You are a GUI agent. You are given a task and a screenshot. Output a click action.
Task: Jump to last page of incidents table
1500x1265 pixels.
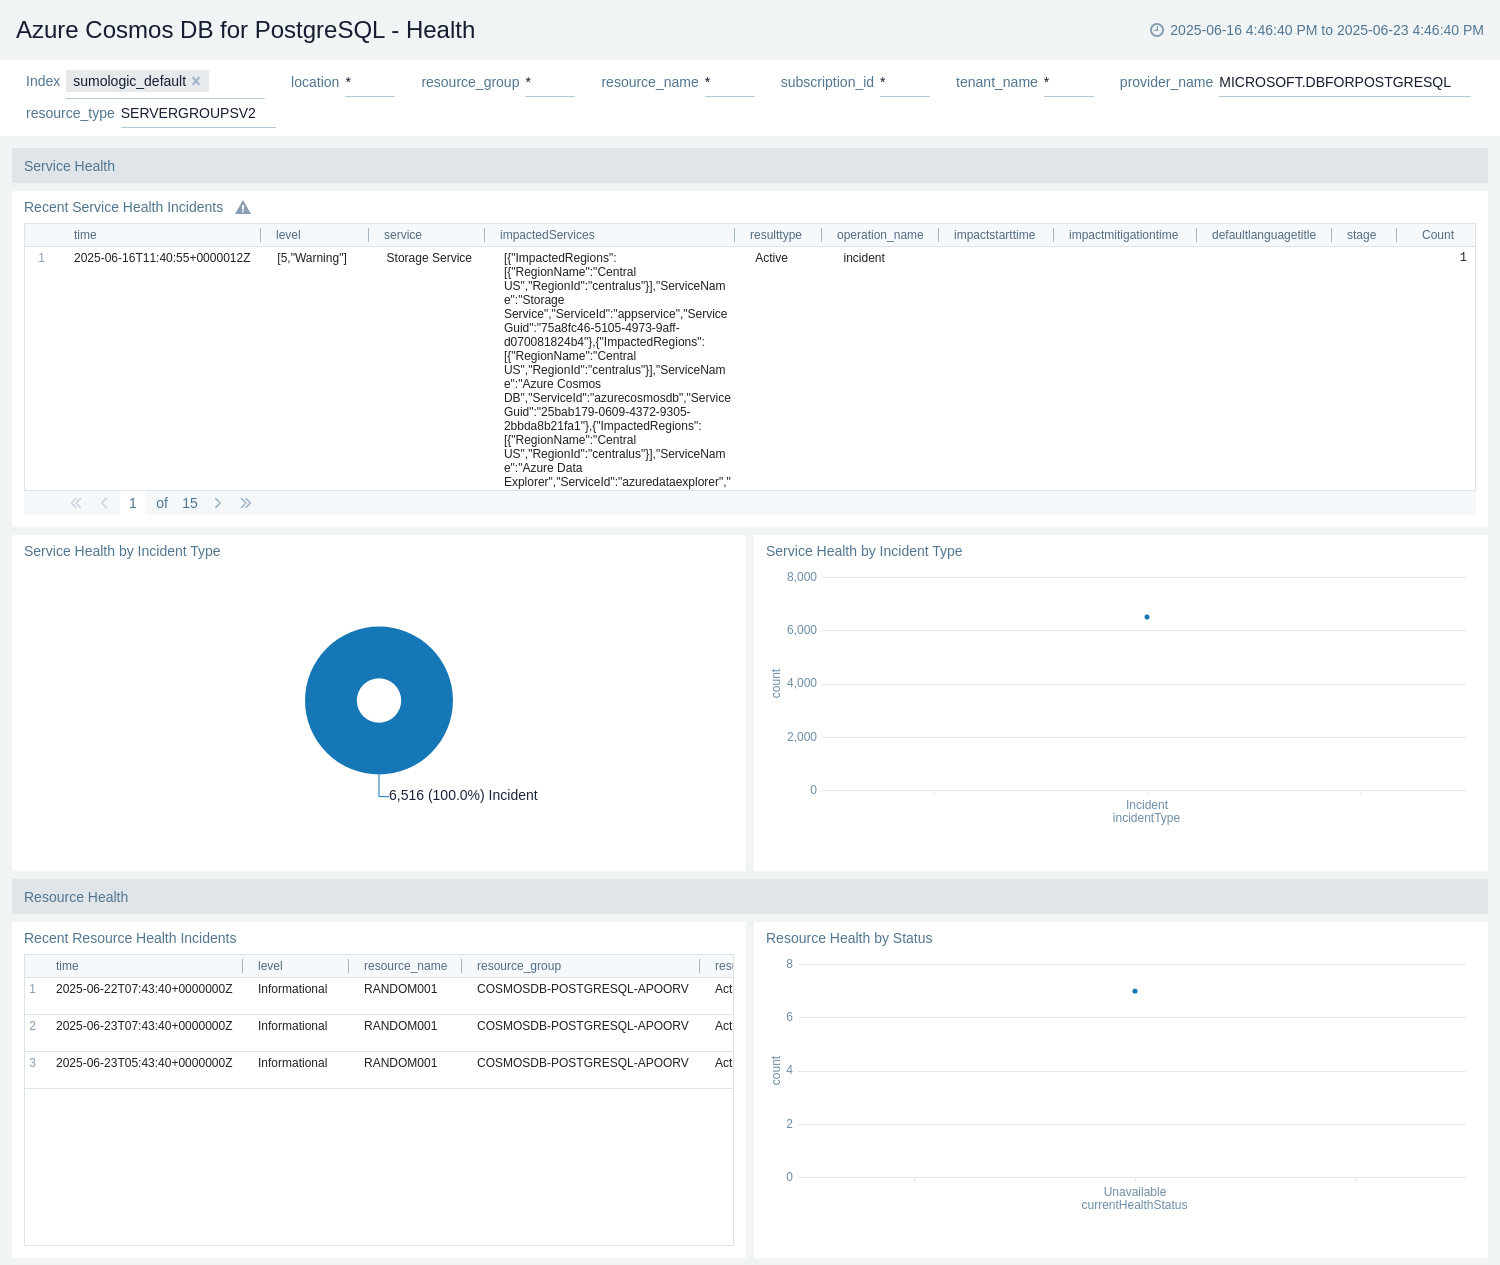coord(246,503)
